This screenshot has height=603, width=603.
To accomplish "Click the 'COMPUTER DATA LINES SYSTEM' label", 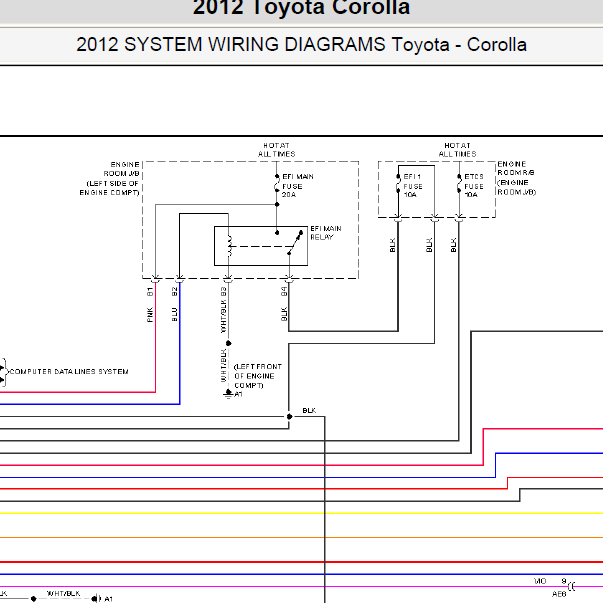I will (69, 371).
